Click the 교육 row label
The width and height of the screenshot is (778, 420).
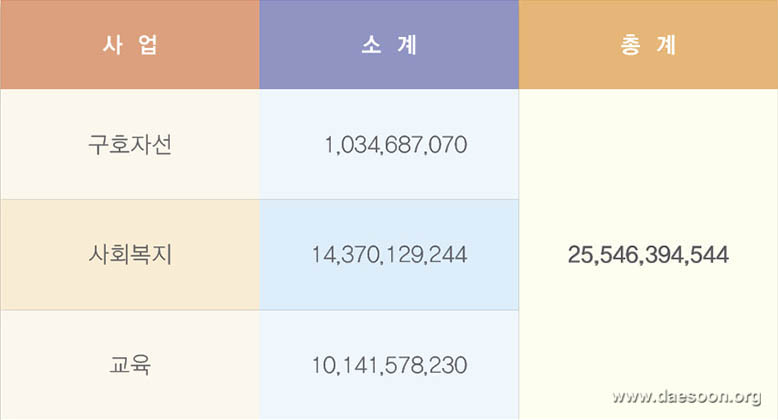[130, 365]
